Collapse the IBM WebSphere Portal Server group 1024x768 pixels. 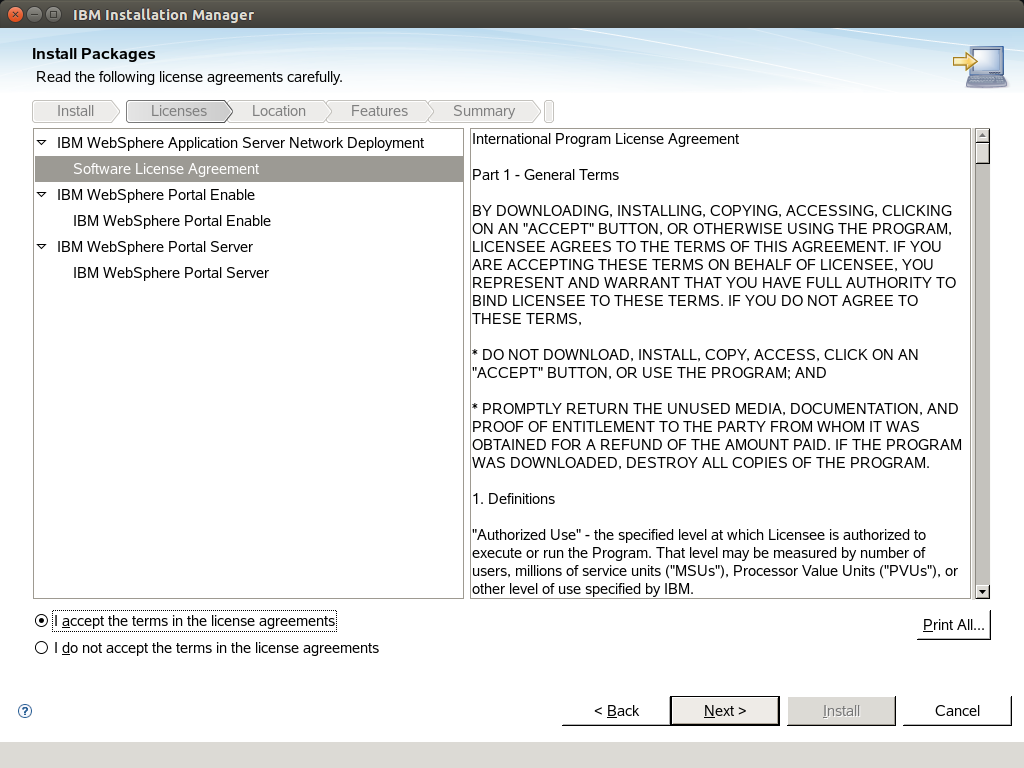pos(42,247)
